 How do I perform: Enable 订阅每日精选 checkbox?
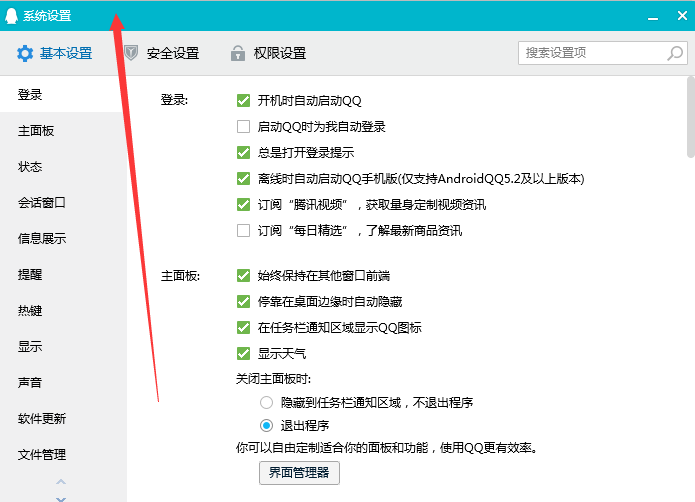(x=243, y=230)
